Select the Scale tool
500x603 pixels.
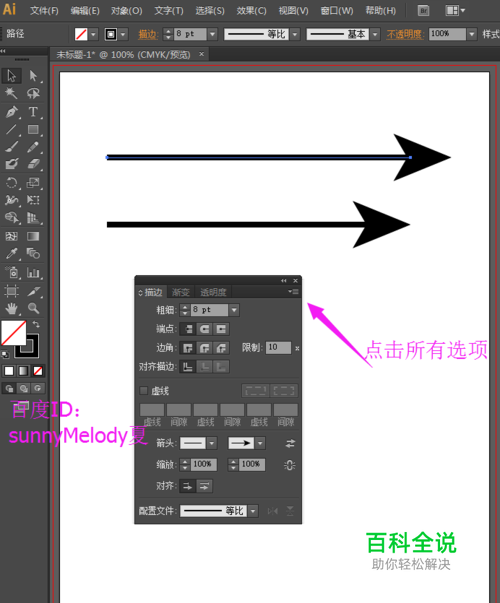click(33, 183)
